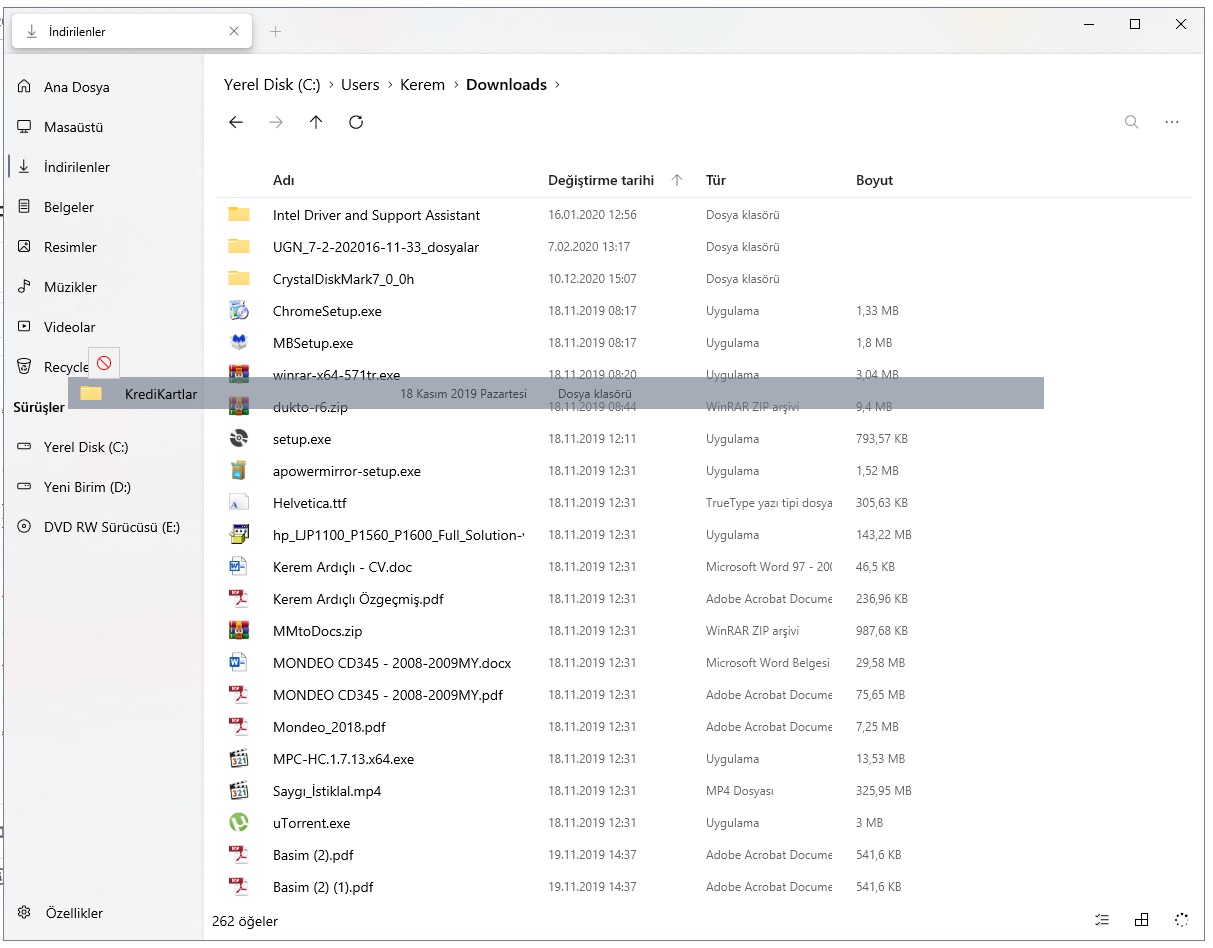Image resolution: width=1213 pixels, height=948 pixels.
Task: Reverse sort by clicking Değiştirme tarihi arrow
Action: tap(677, 180)
